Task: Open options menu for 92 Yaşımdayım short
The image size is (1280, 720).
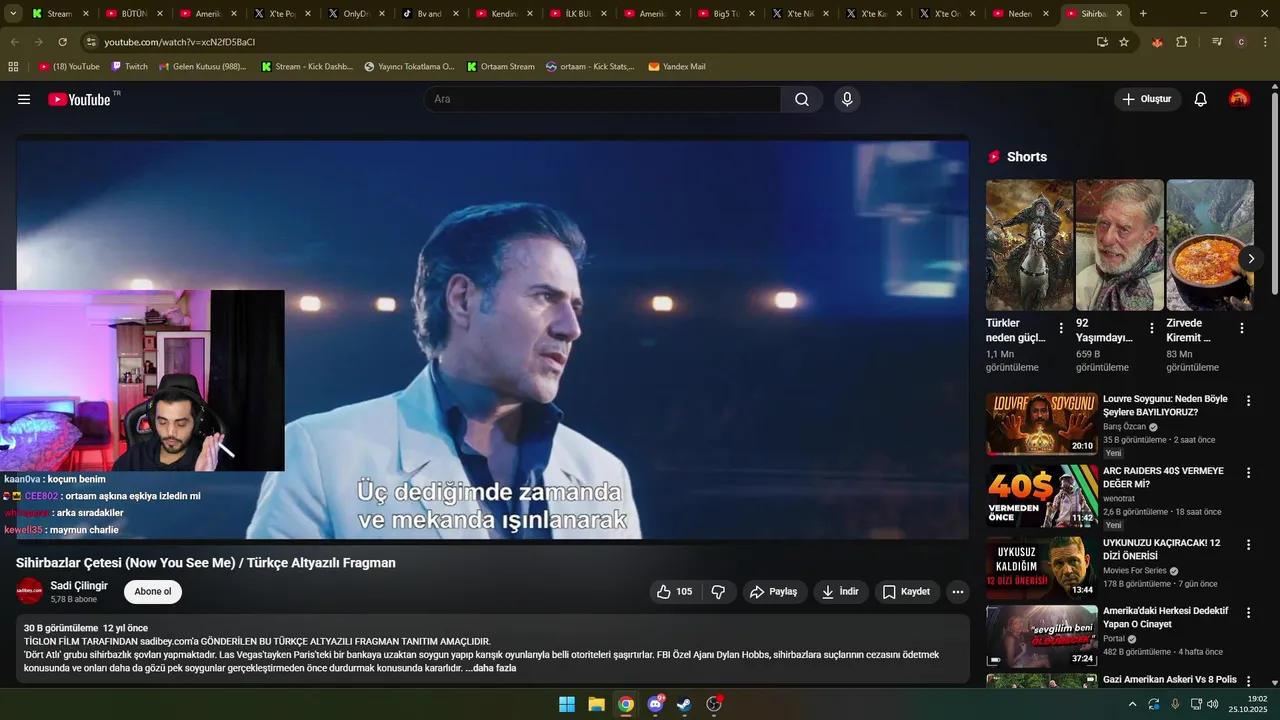Action: point(1151,328)
